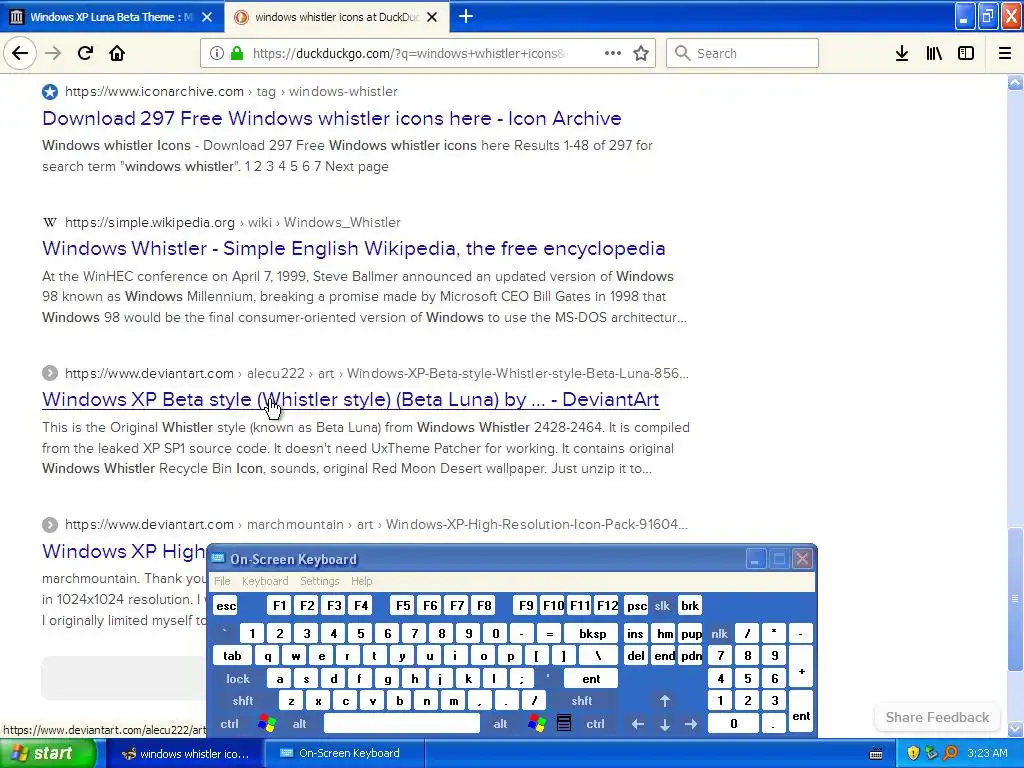Toggle the slk scroll lock key

click(x=662, y=605)
